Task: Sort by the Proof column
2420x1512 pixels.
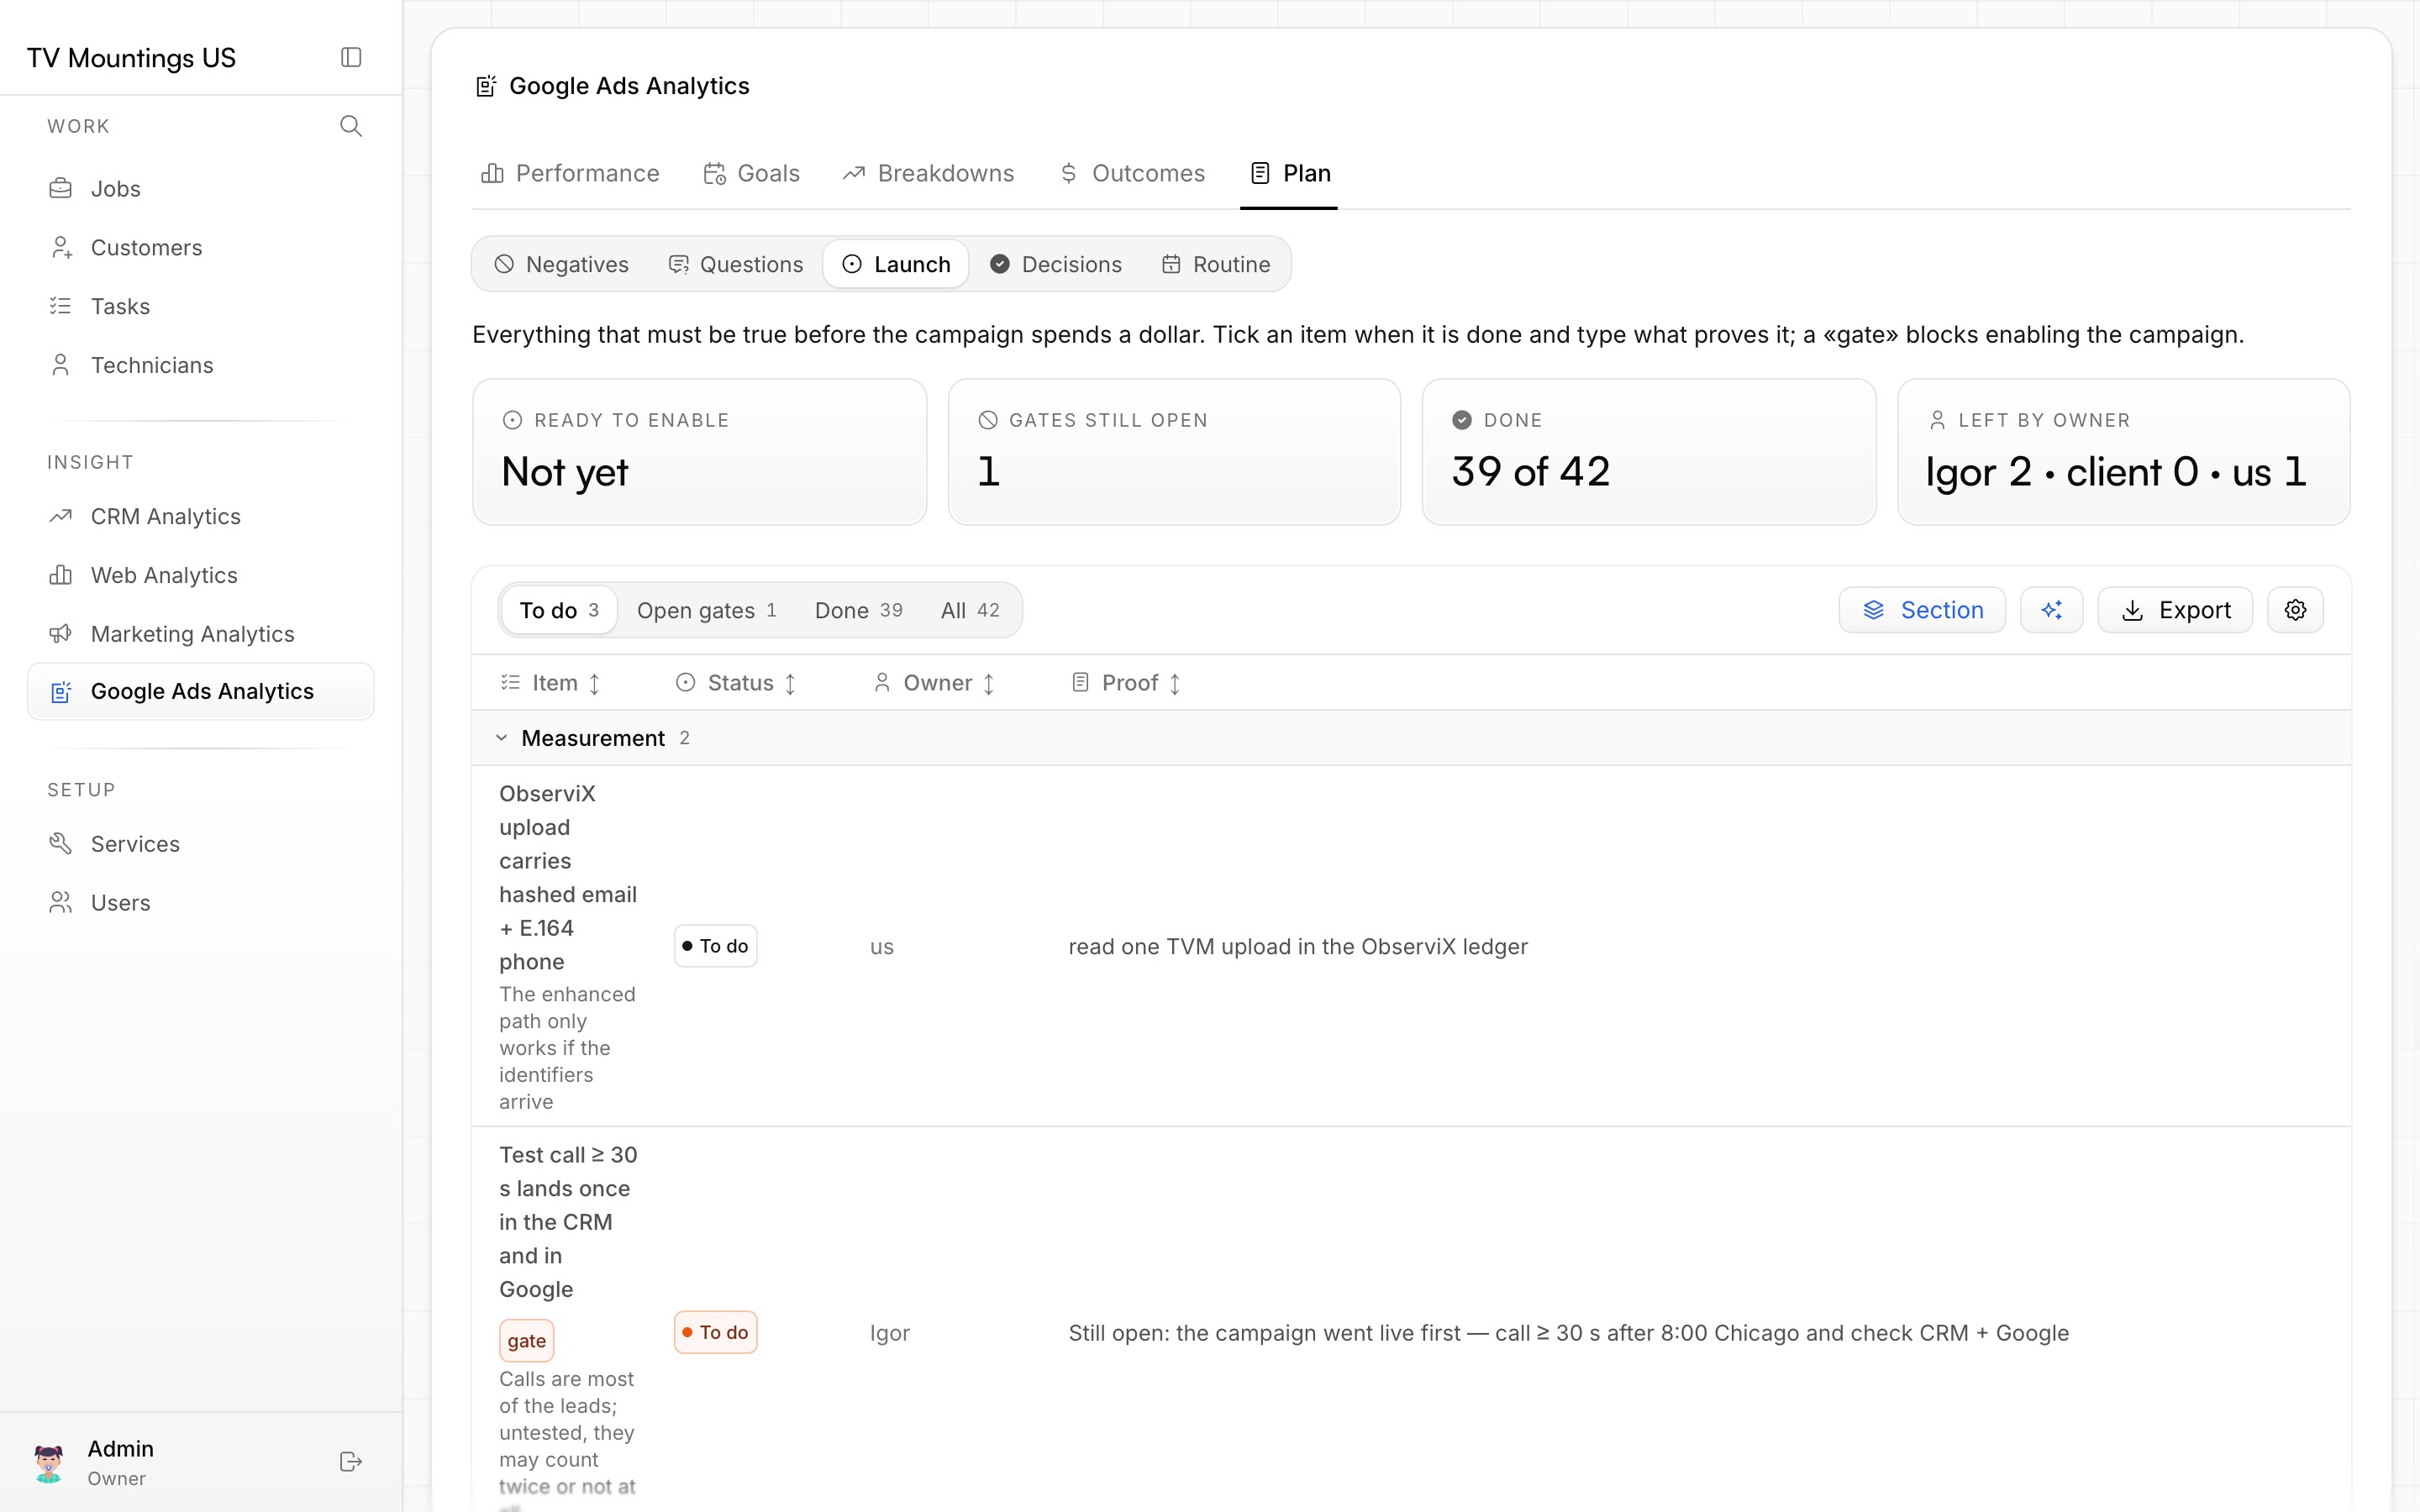Action: [1127, 683]
